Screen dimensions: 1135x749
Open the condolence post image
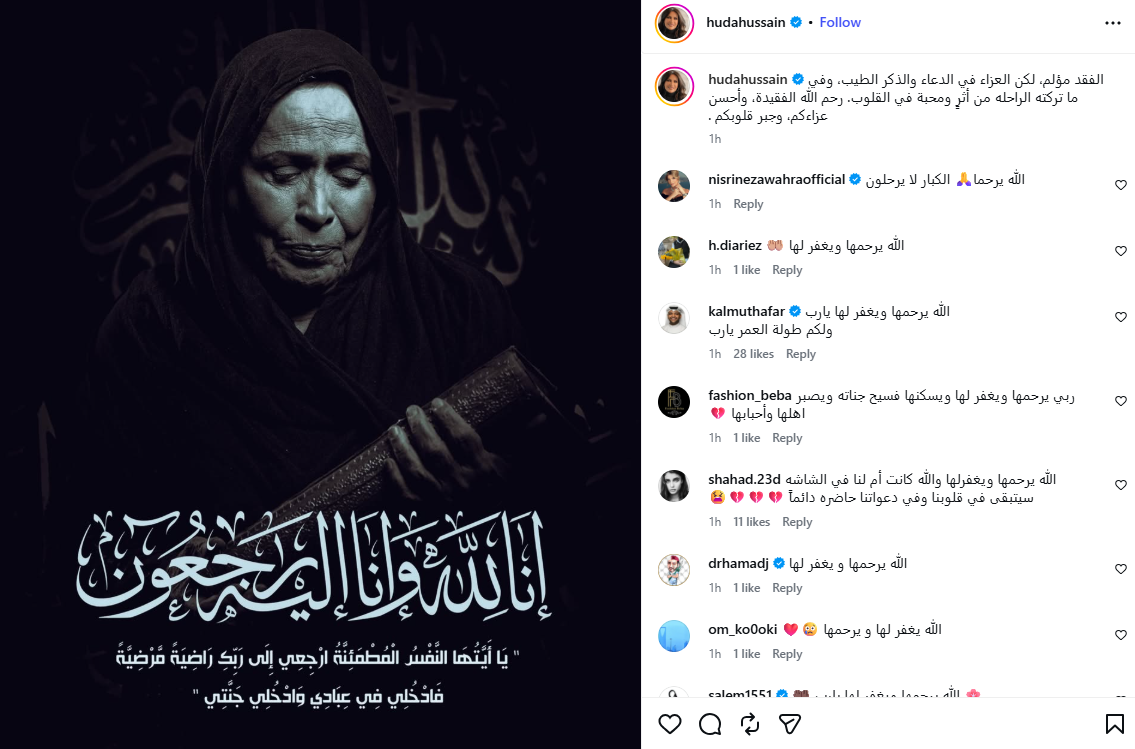320,374
